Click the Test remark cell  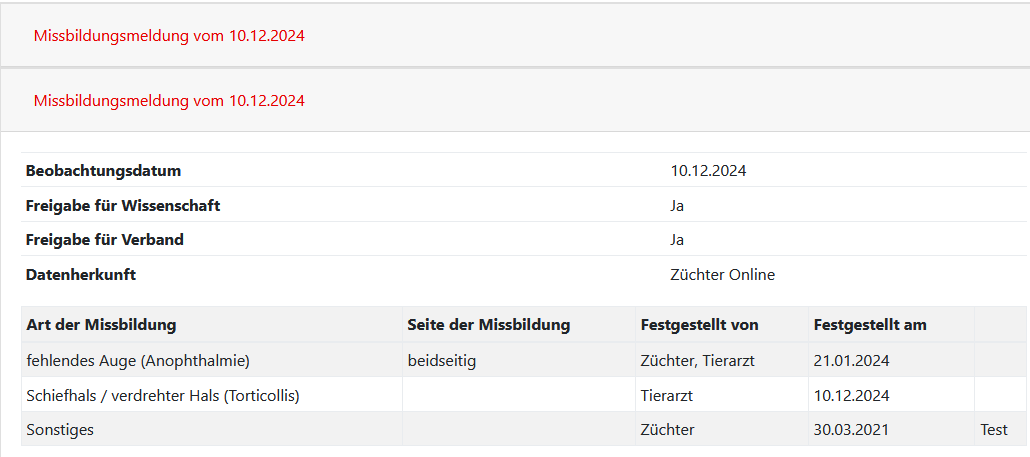(994, 429)
